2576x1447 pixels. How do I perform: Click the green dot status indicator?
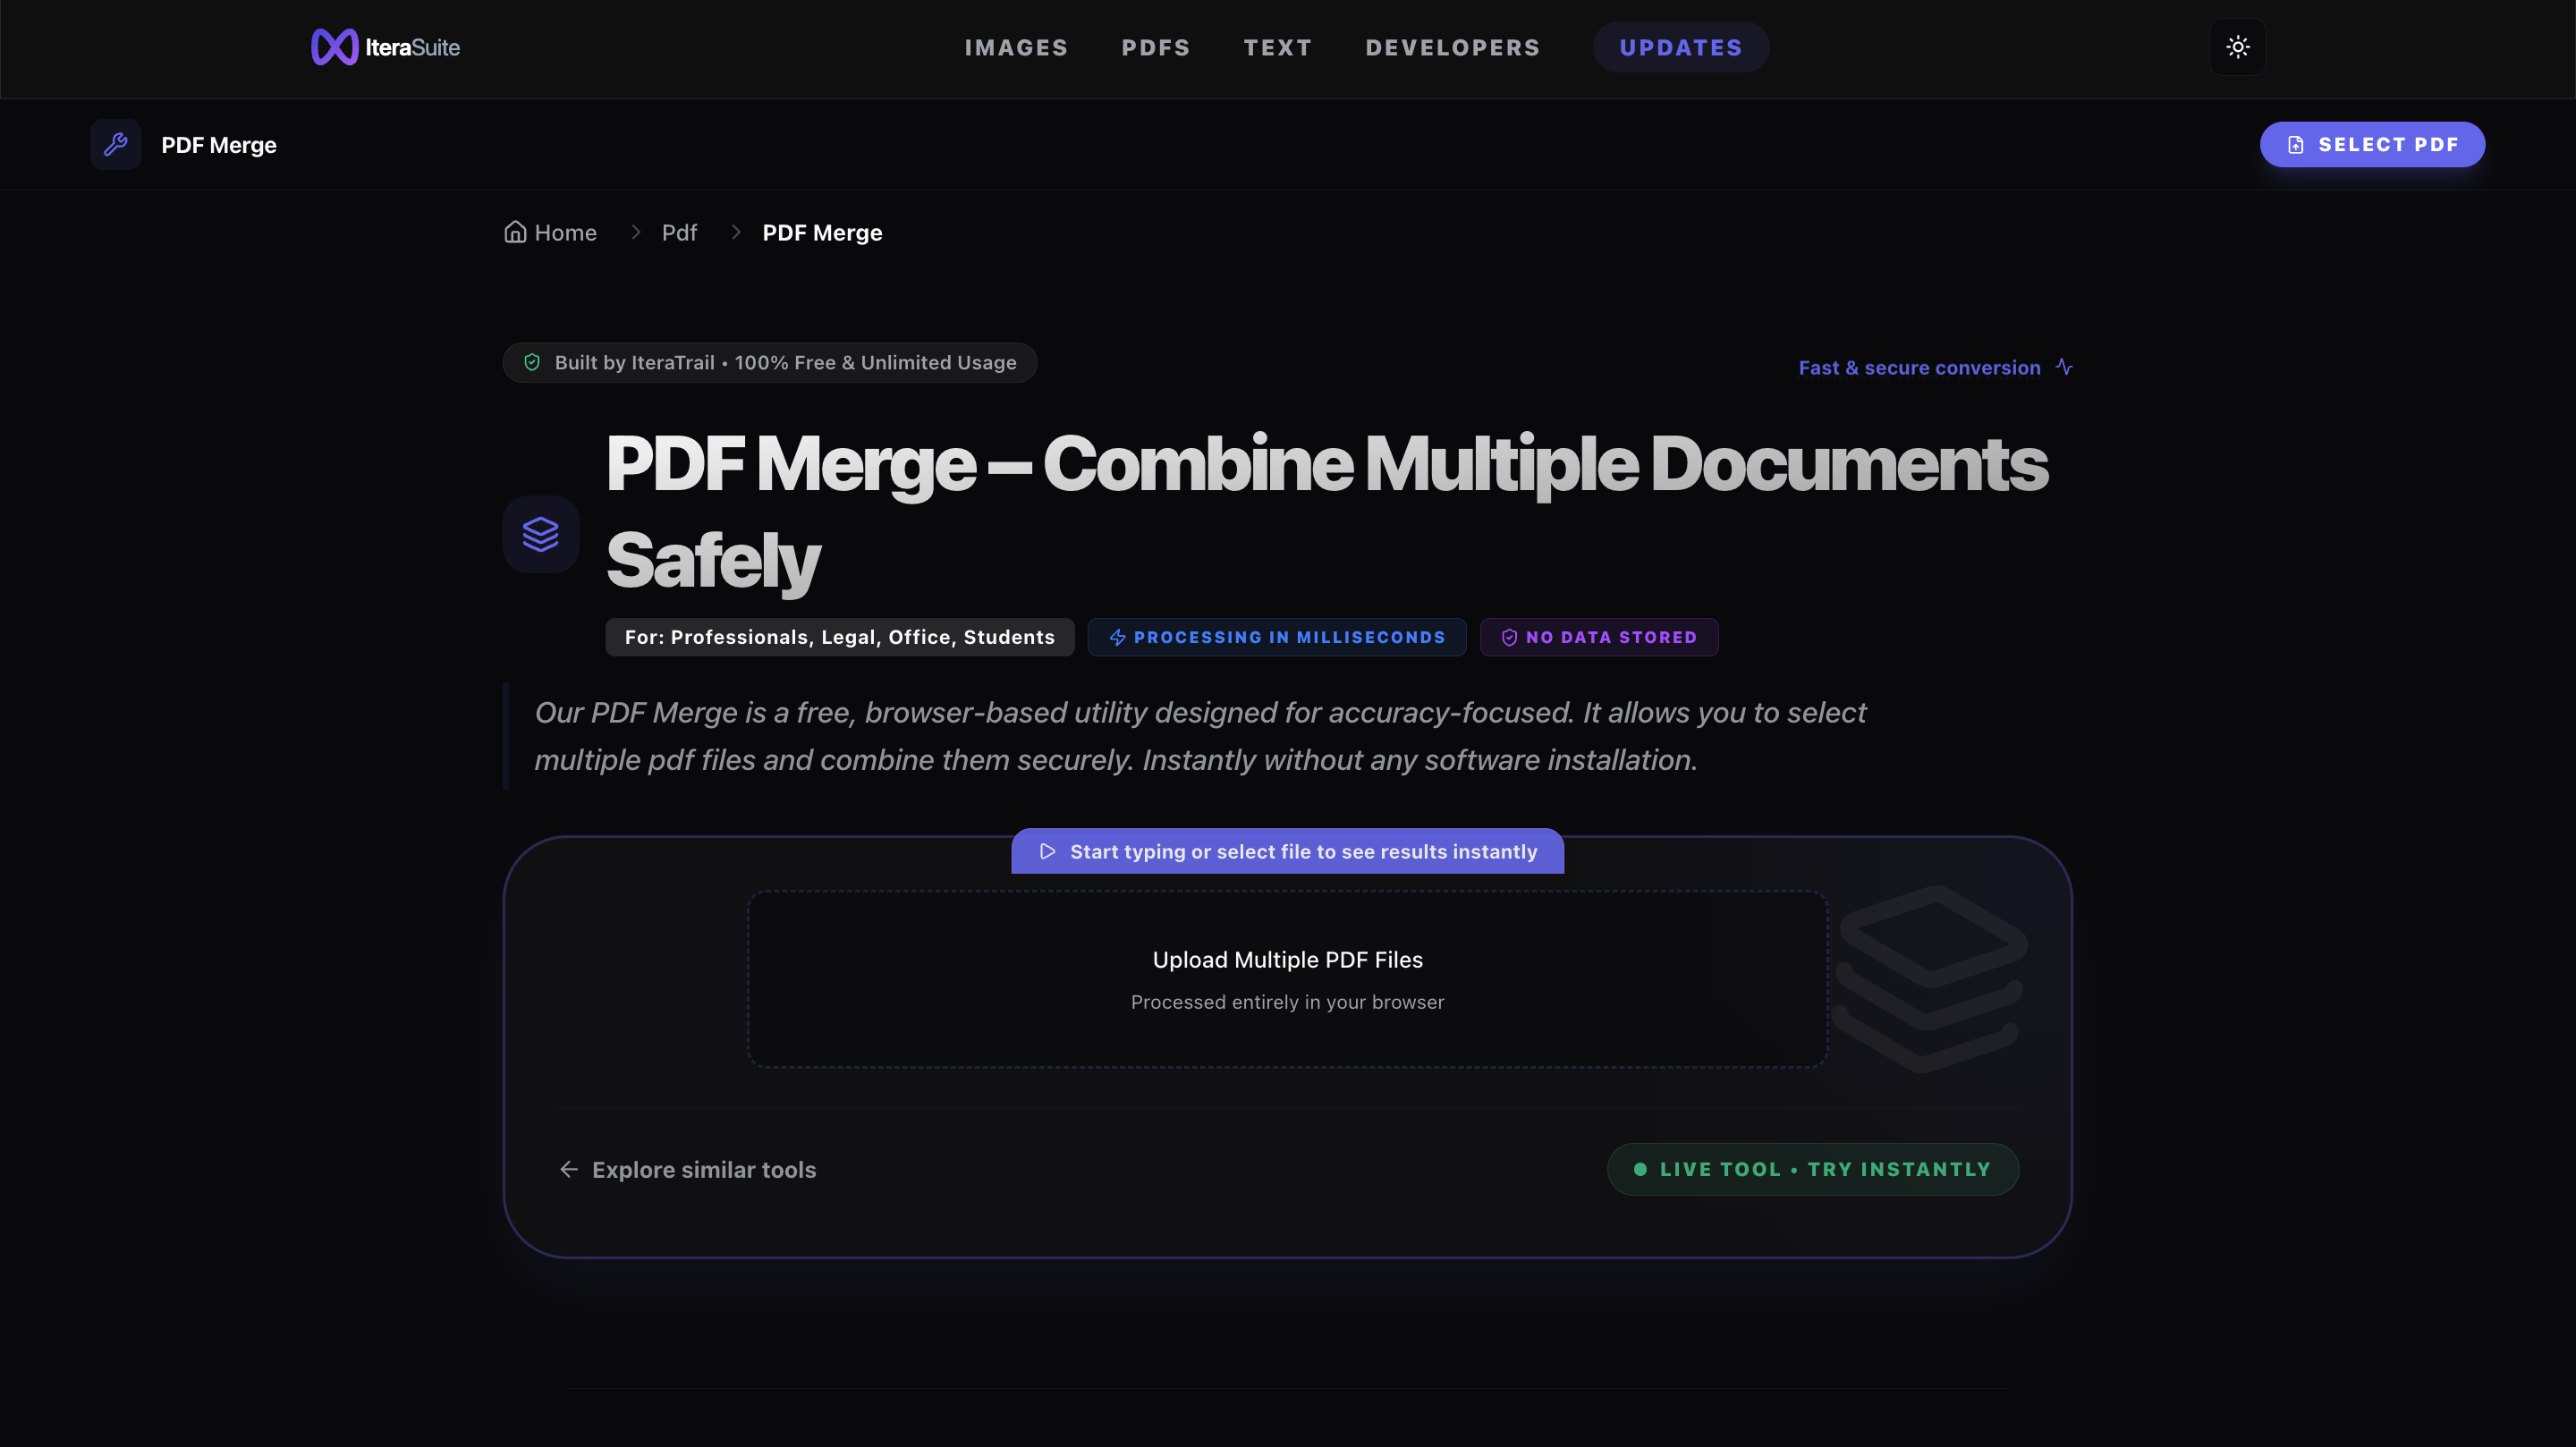[x=1640, y=1169]
